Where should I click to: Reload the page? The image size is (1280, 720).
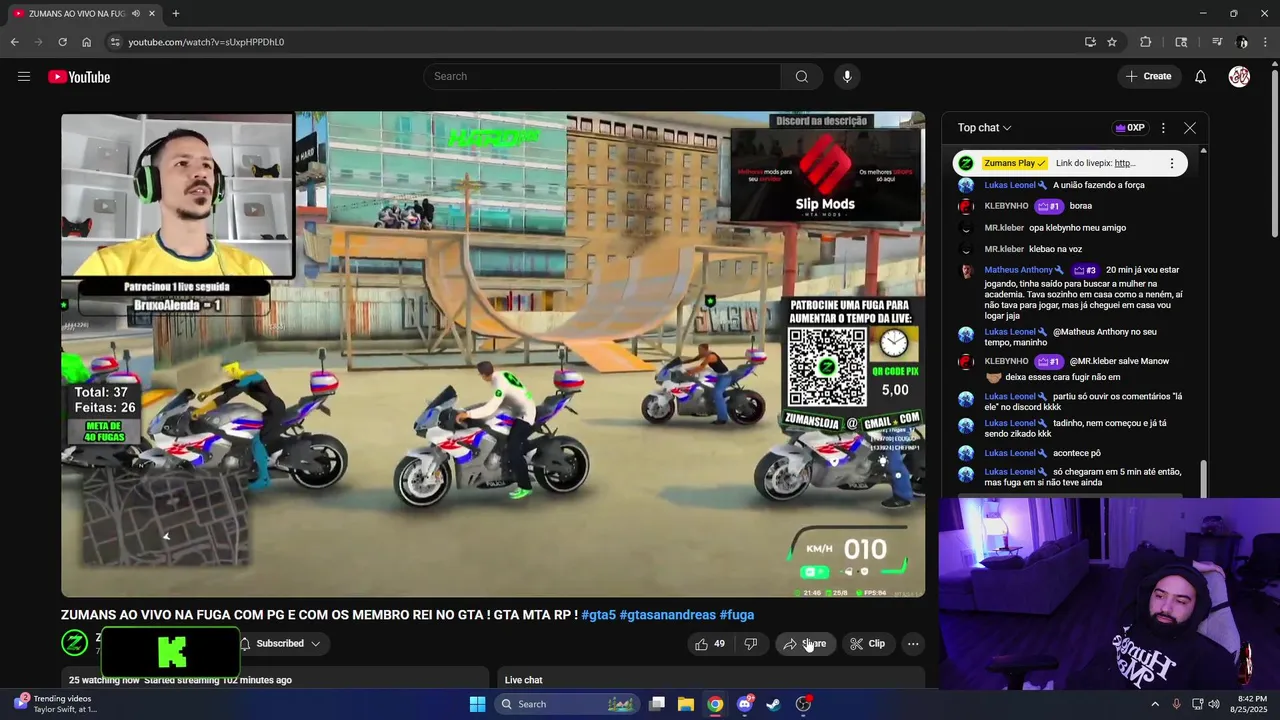click(62, 42)
